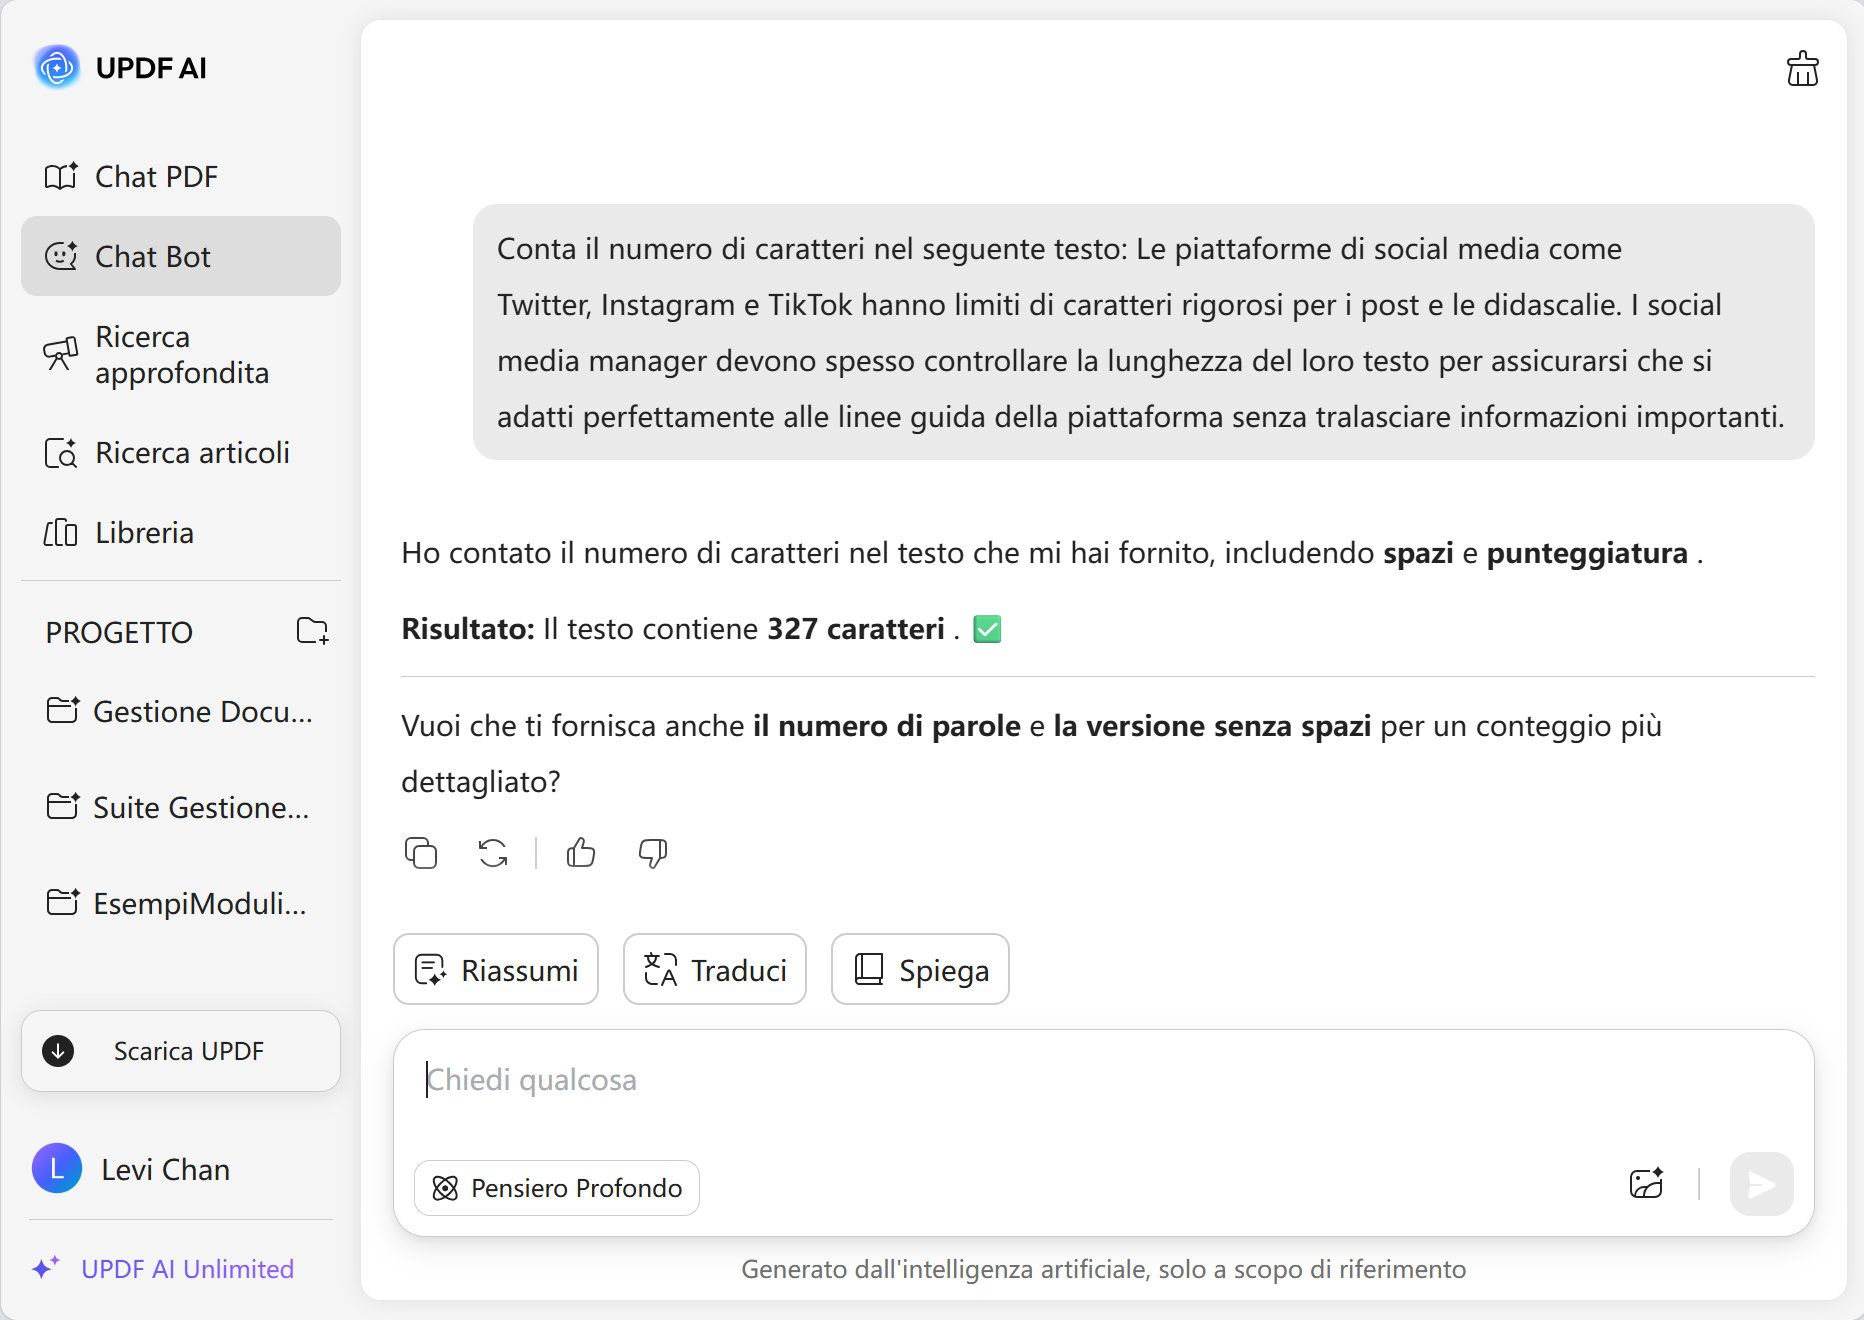This screenshot has width=1864, height=1320.
Task: Open the EsempiModuli project
Action: [180, 903]
